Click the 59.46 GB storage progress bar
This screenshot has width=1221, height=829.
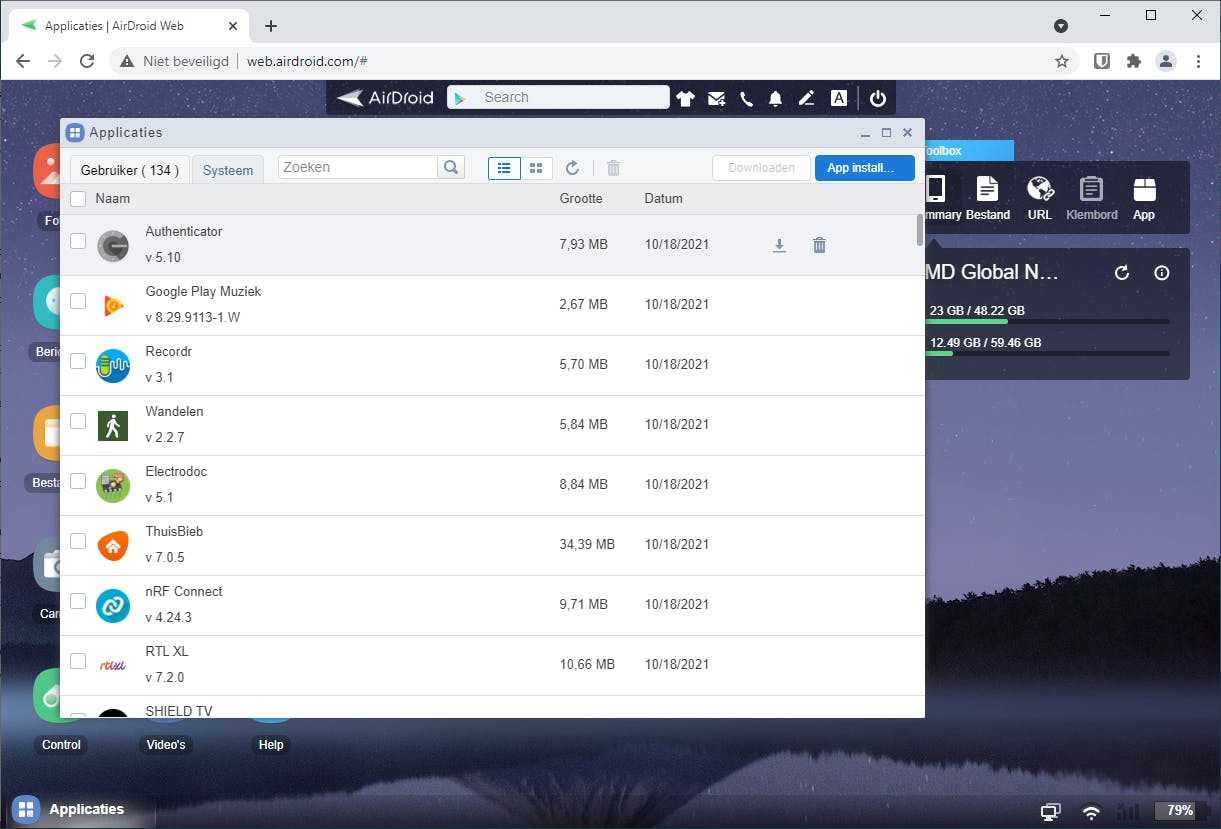pyautogui.click(x=1049, y=354)
